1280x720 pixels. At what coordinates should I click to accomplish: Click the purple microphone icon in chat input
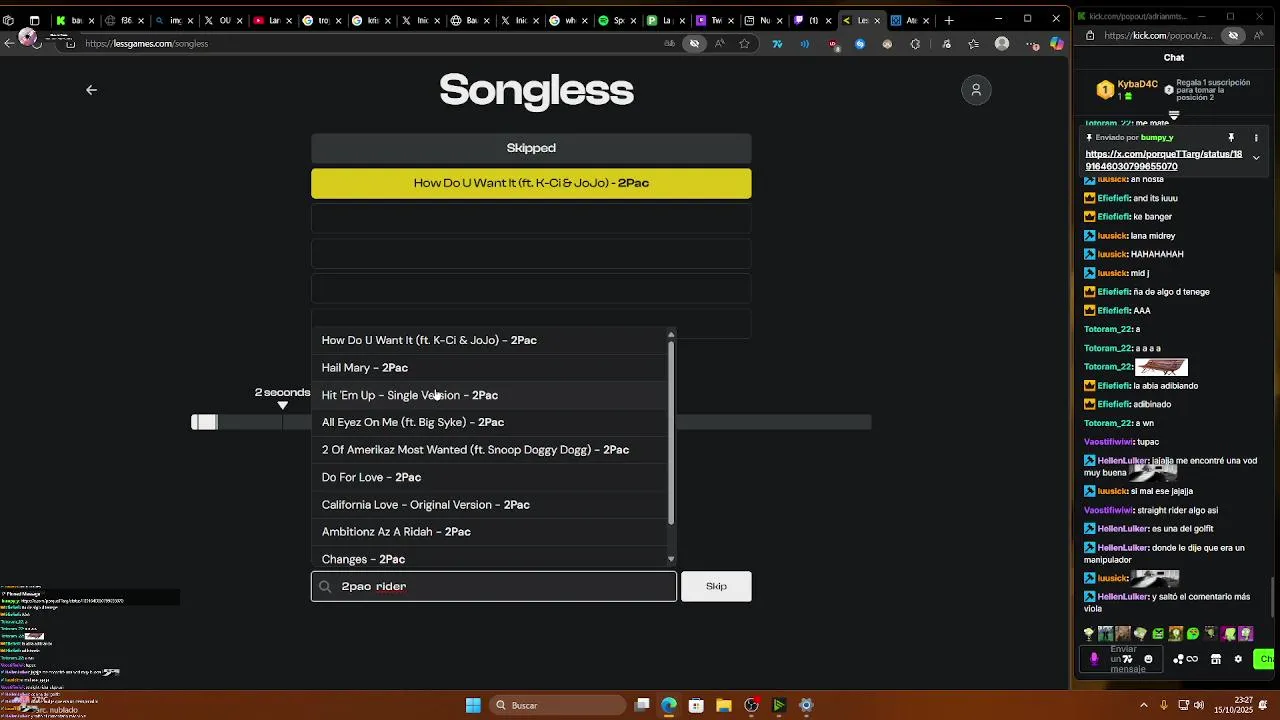pyautogui.click(x=1094, y=659)
